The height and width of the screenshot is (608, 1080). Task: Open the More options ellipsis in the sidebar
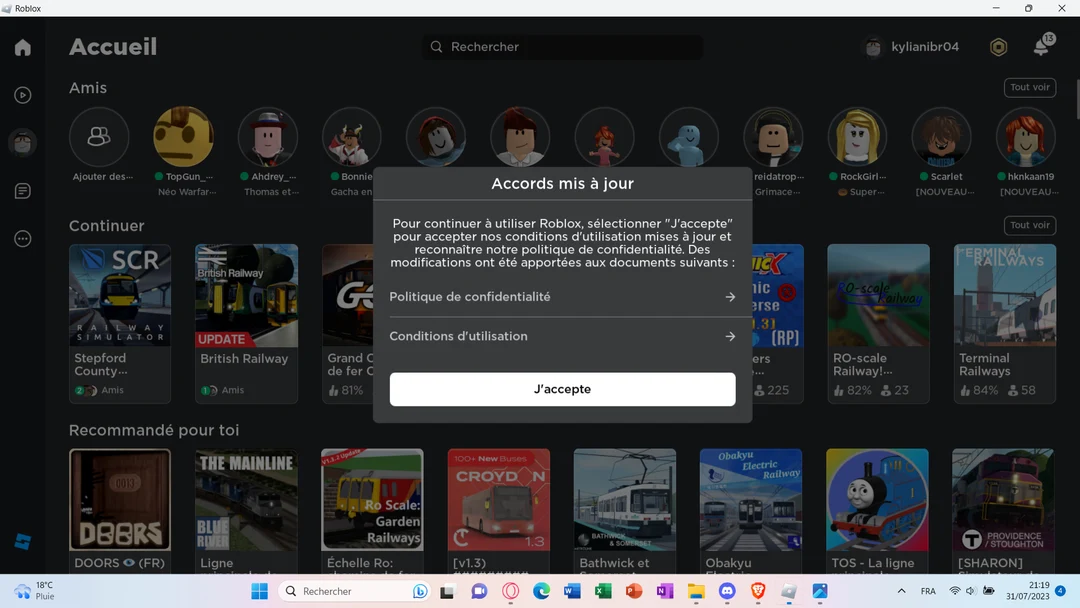point(22,238)
